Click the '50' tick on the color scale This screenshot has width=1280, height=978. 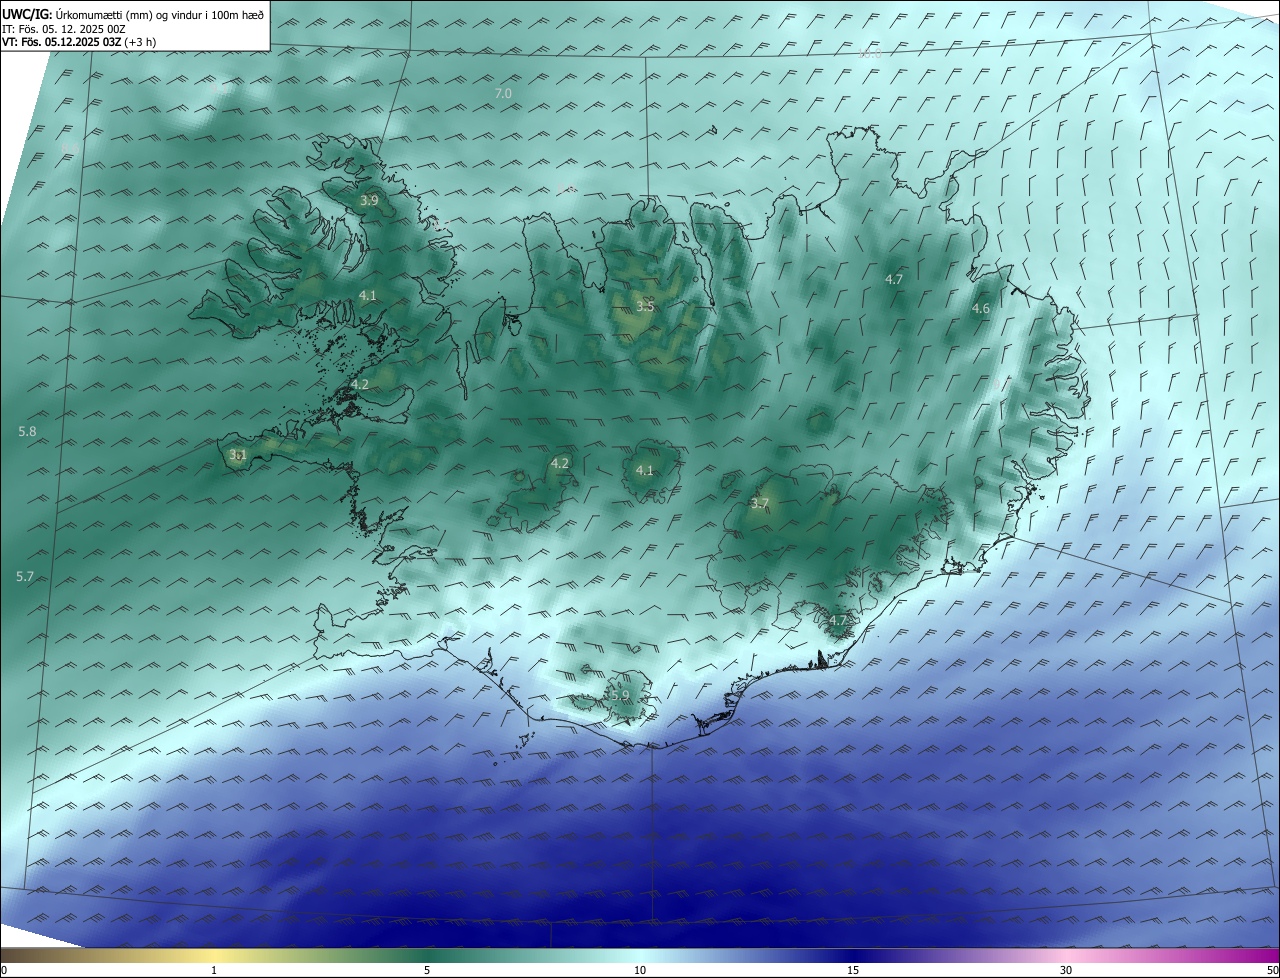[x=1272, y=970]
